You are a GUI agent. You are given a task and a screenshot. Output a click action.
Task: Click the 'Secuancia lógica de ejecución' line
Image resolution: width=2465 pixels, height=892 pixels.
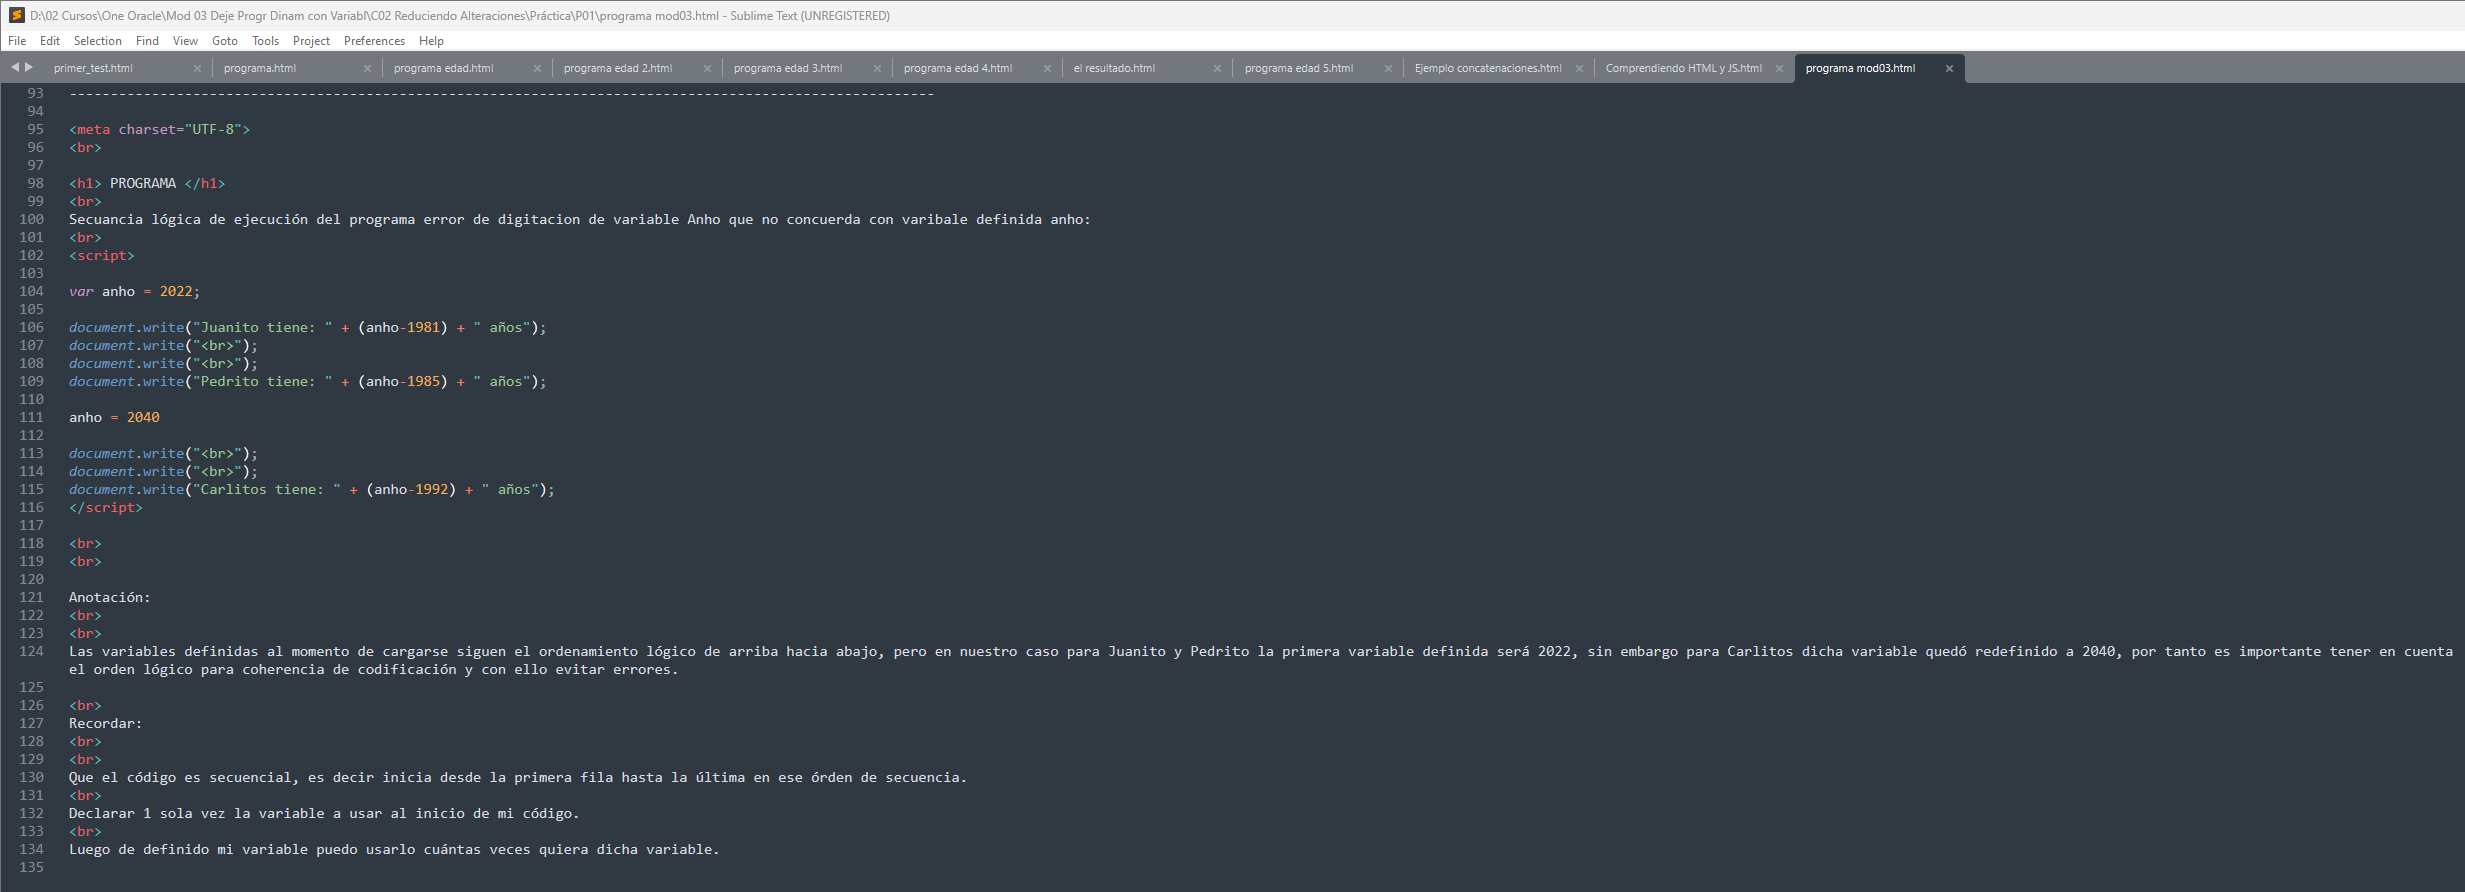[579, 219]
